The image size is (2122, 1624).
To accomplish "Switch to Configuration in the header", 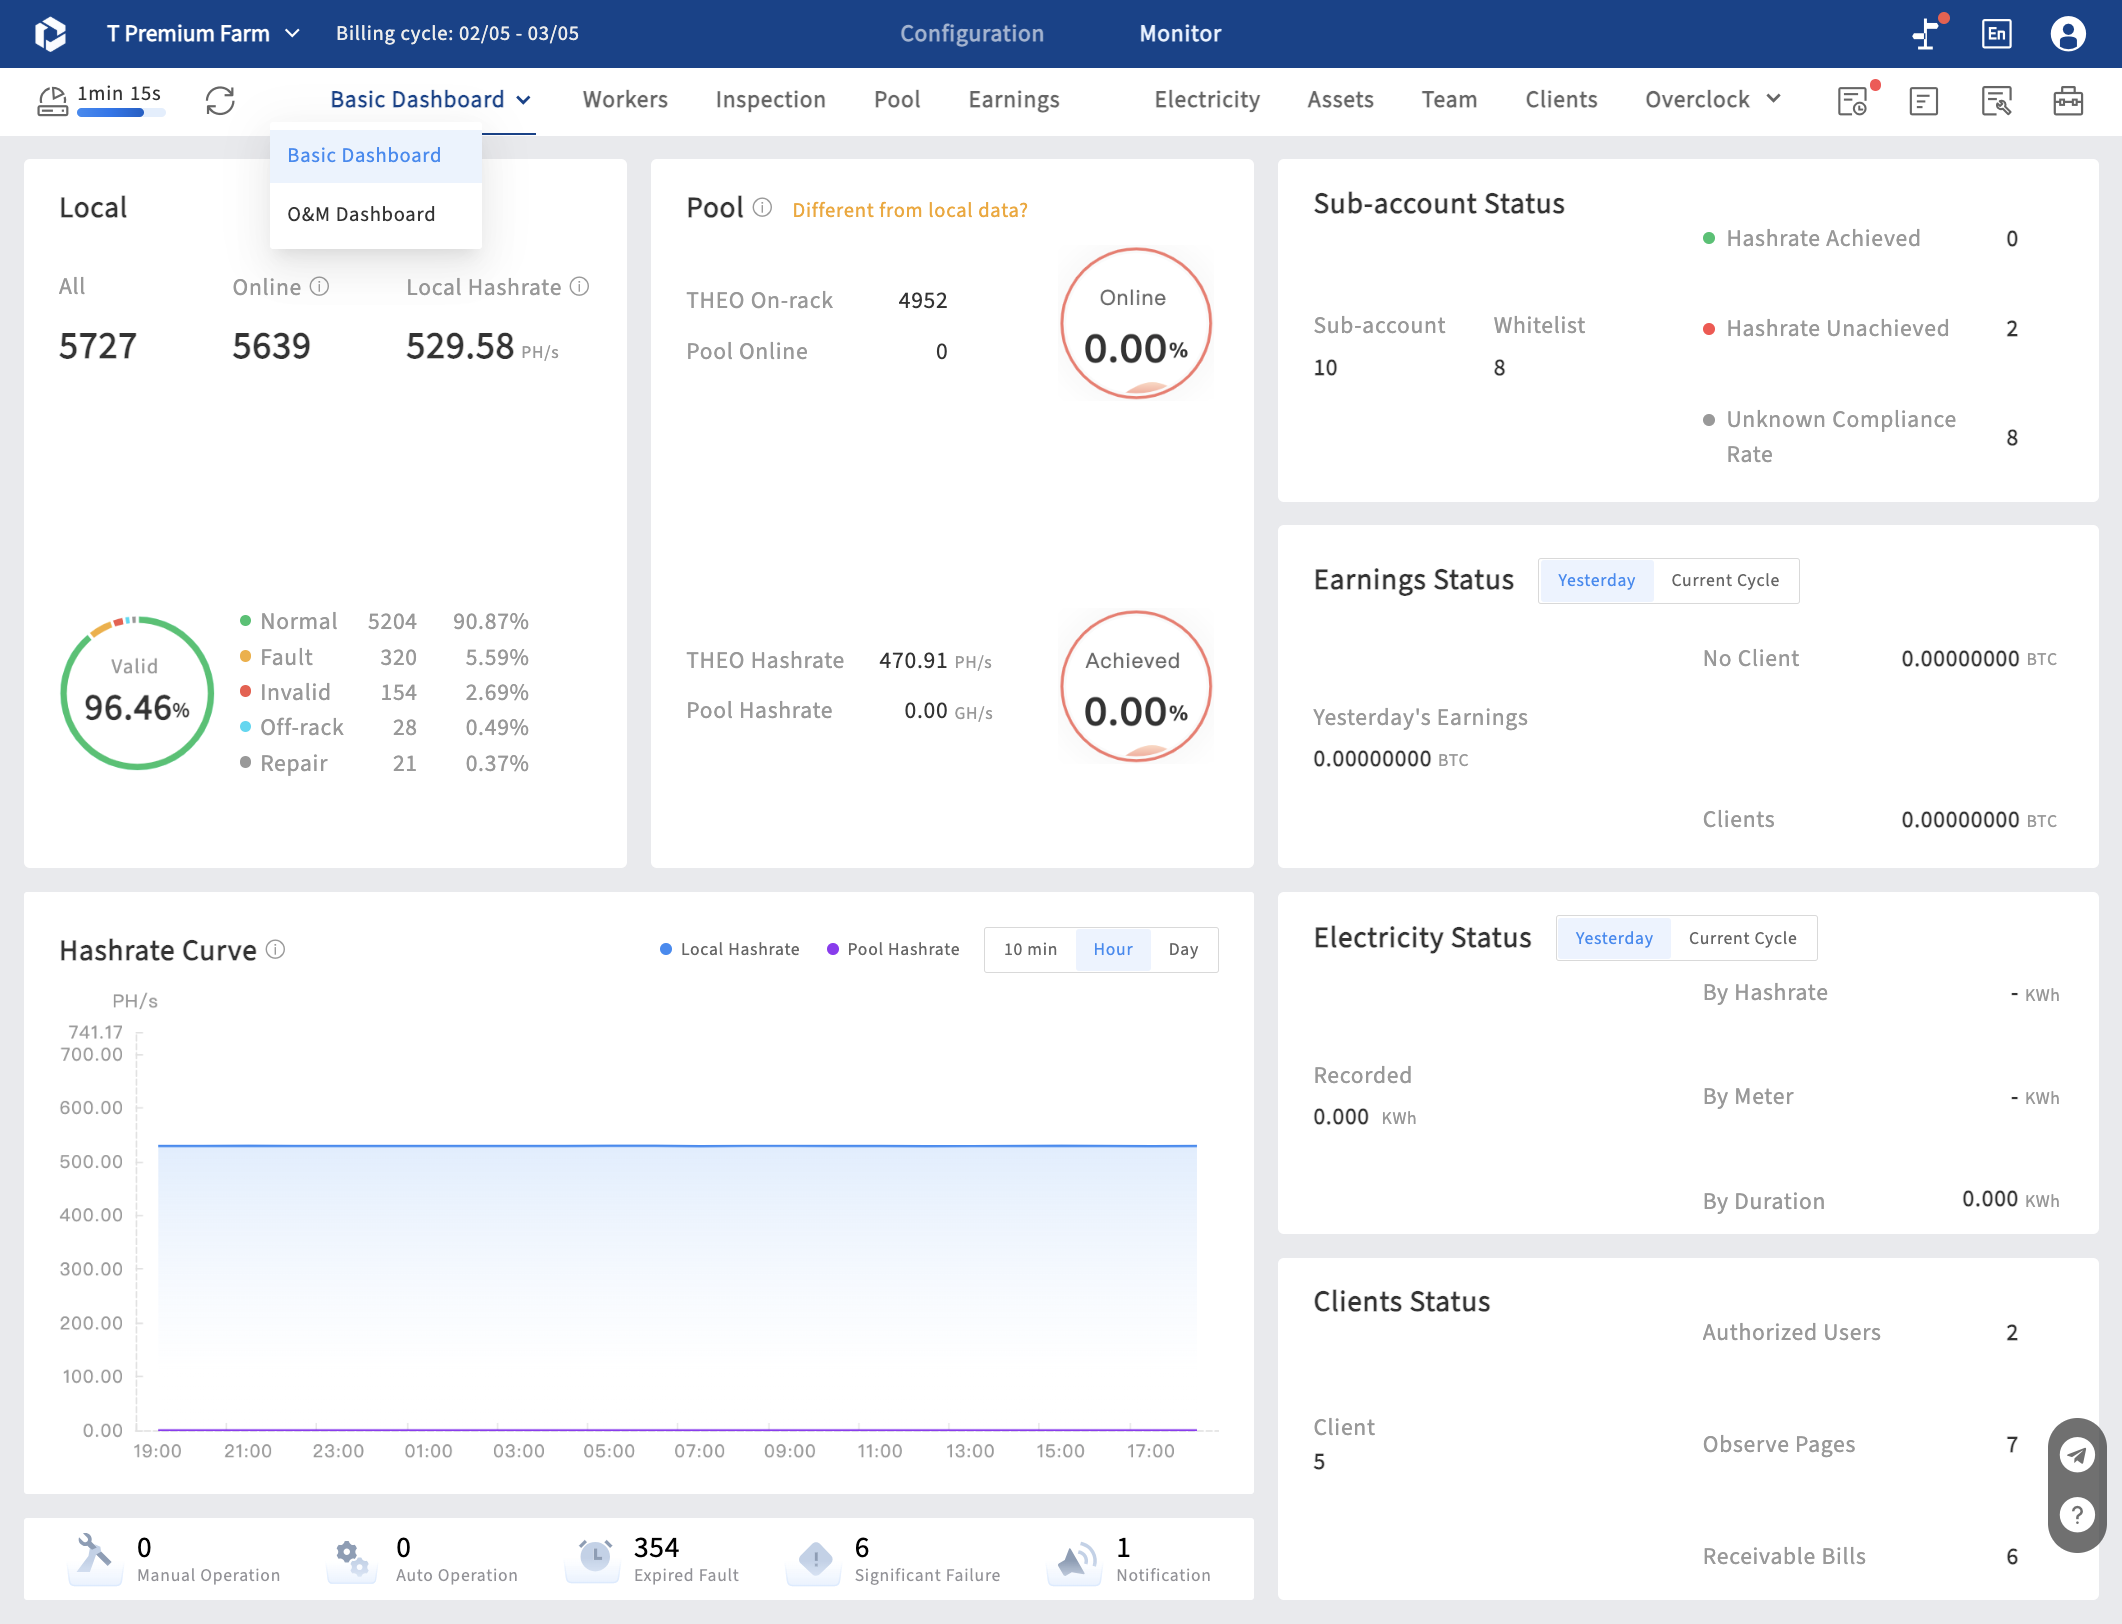I will click(x=972, y=34).
